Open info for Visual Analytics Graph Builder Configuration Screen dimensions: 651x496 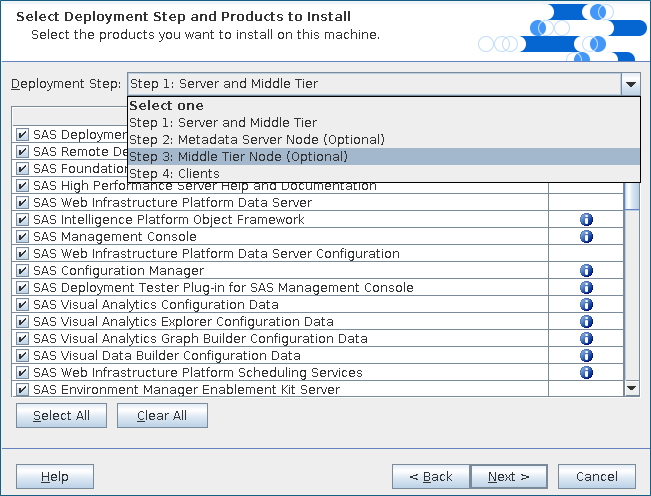click(586, 339)
